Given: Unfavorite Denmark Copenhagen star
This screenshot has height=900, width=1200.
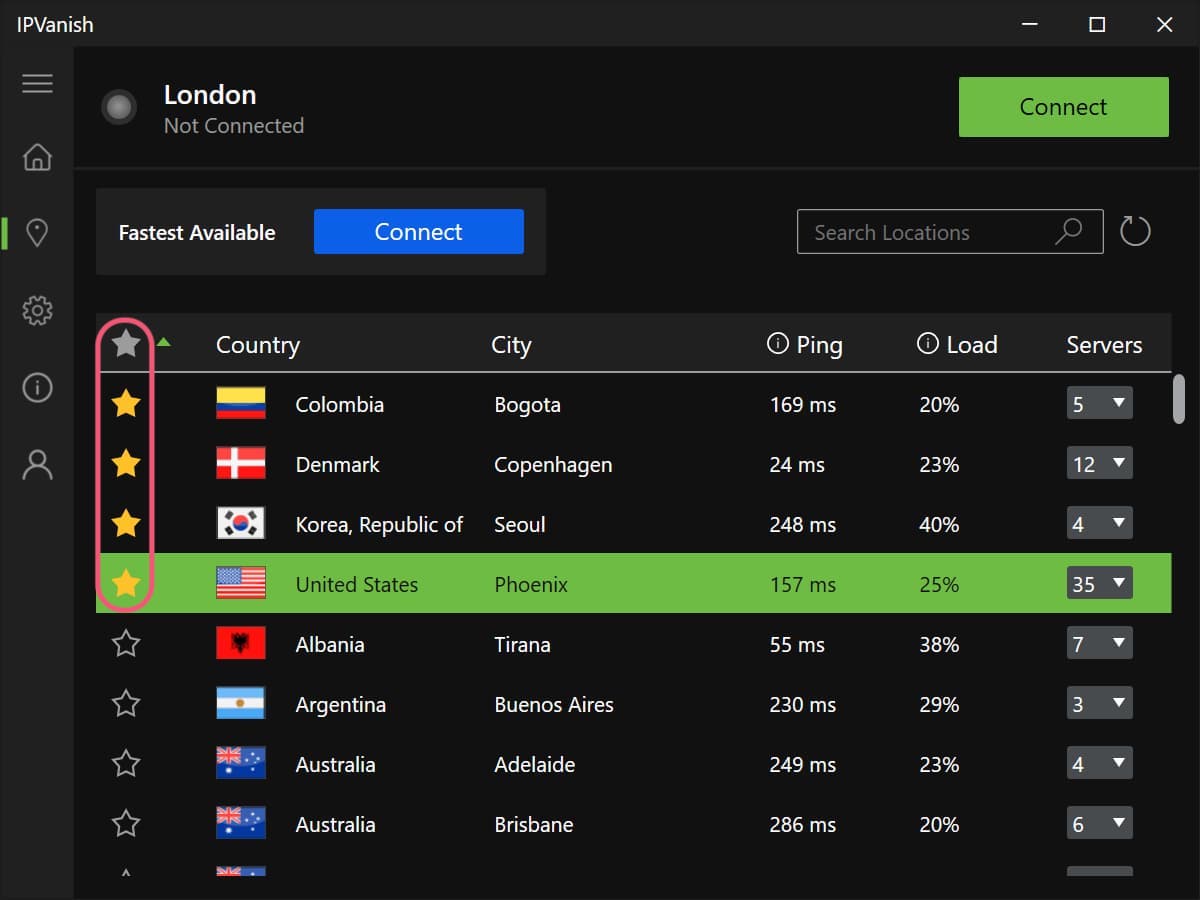Looking at the screenshot, I should pos(126,464).
